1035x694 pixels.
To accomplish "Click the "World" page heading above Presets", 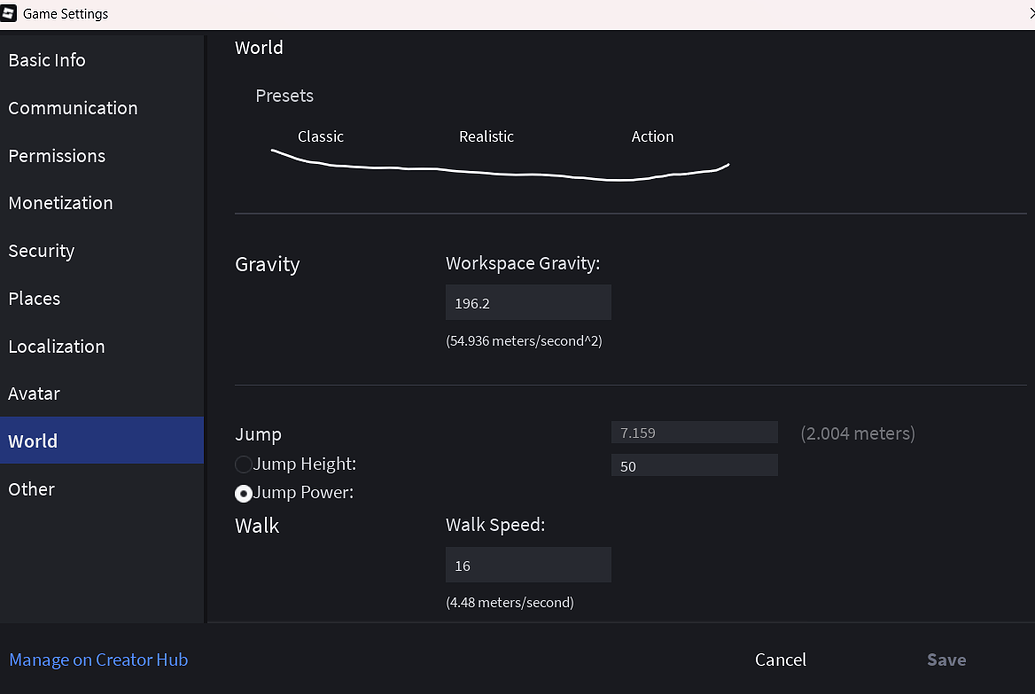I will coord(259,48).
